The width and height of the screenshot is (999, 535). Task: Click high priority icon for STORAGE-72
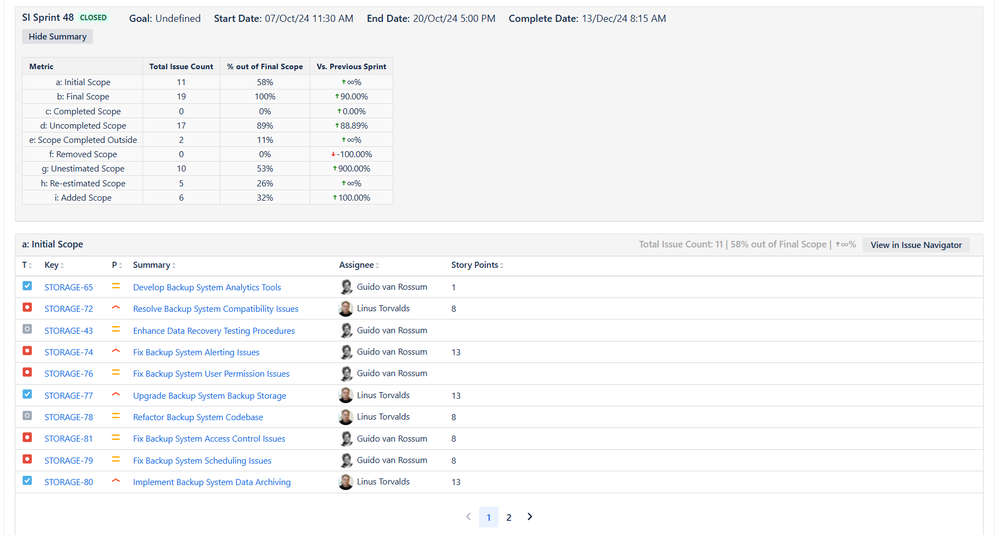coord(116,308)
